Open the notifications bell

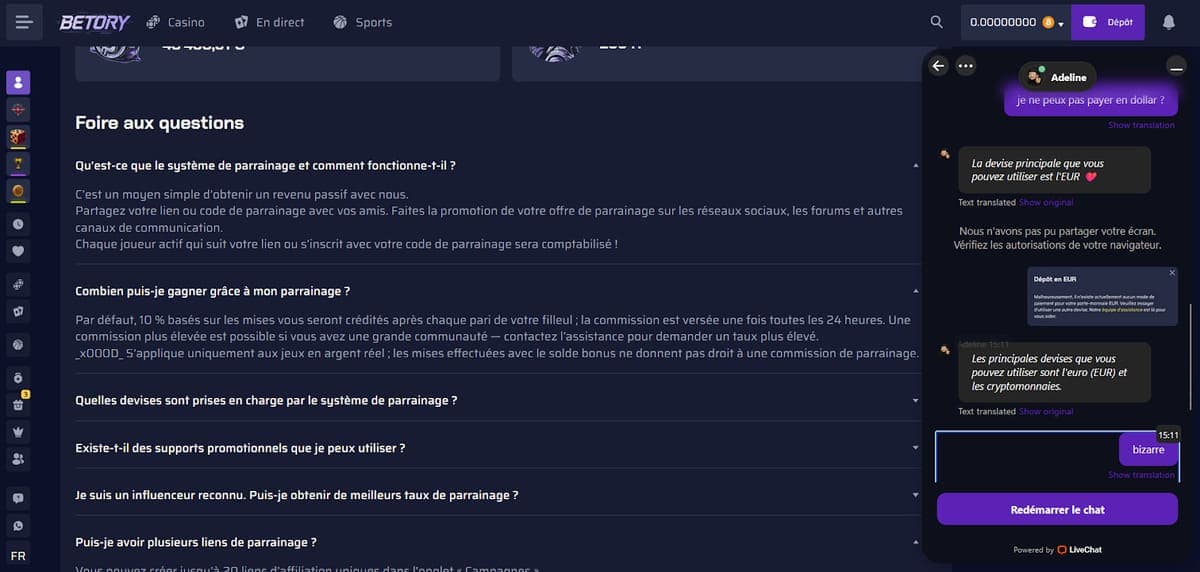click(1168, 22)
